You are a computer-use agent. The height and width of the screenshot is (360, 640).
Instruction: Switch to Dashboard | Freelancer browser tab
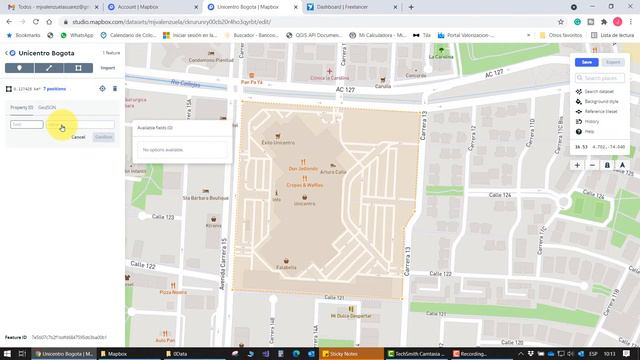pyautogui.click(x=351, y=7)
